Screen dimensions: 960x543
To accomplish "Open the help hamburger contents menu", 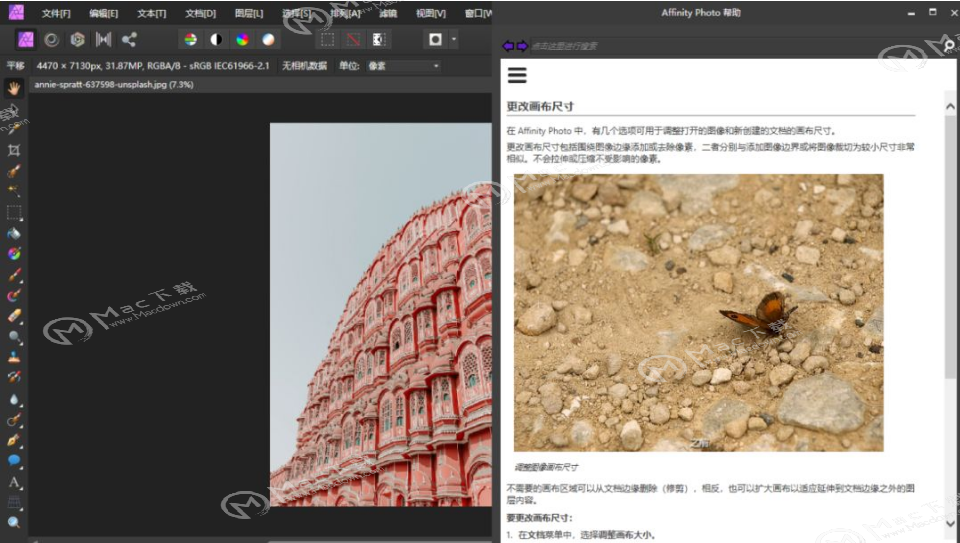I will coord(517,75).
